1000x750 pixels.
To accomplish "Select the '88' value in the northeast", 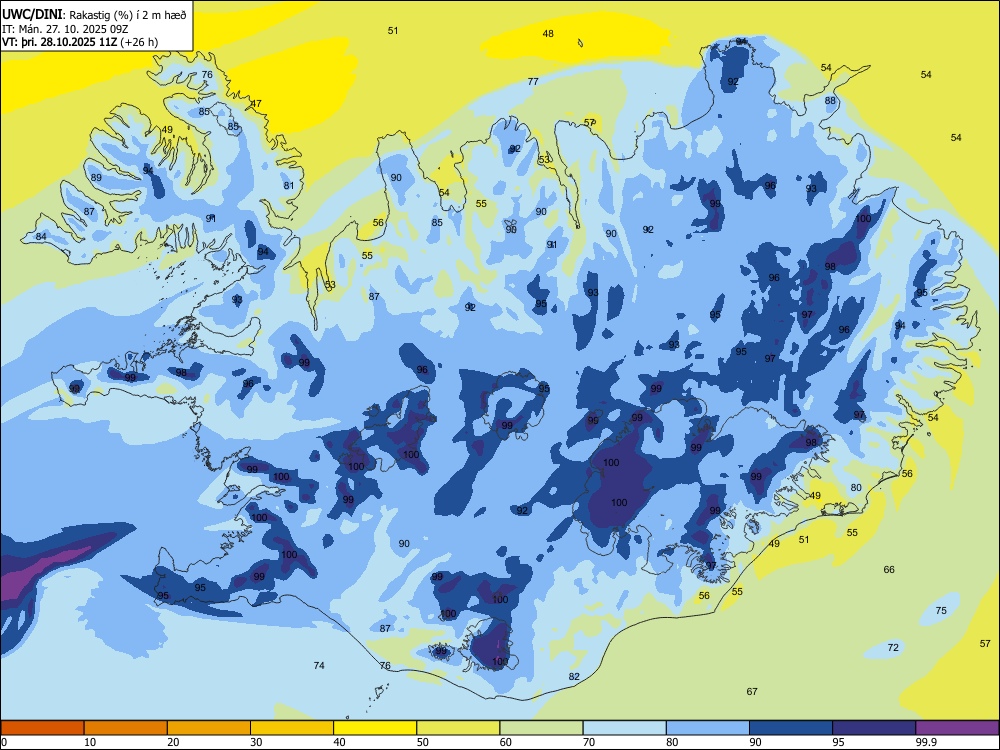I will pyautogui.click(x=830, y=101).
